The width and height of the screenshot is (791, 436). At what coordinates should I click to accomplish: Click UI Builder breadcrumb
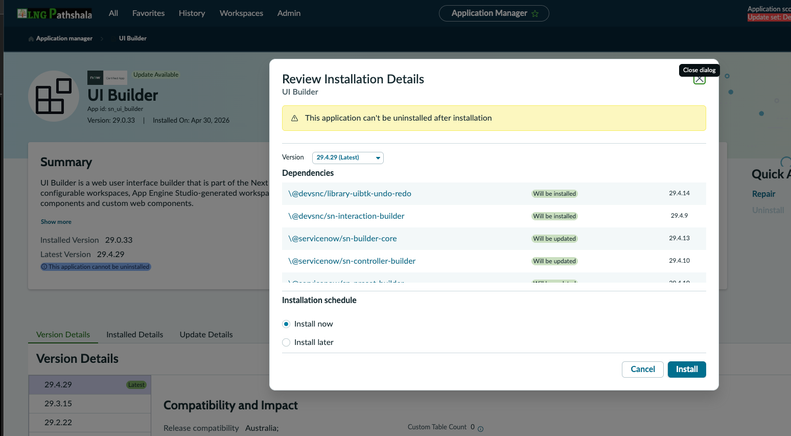(x=133, y=38)
